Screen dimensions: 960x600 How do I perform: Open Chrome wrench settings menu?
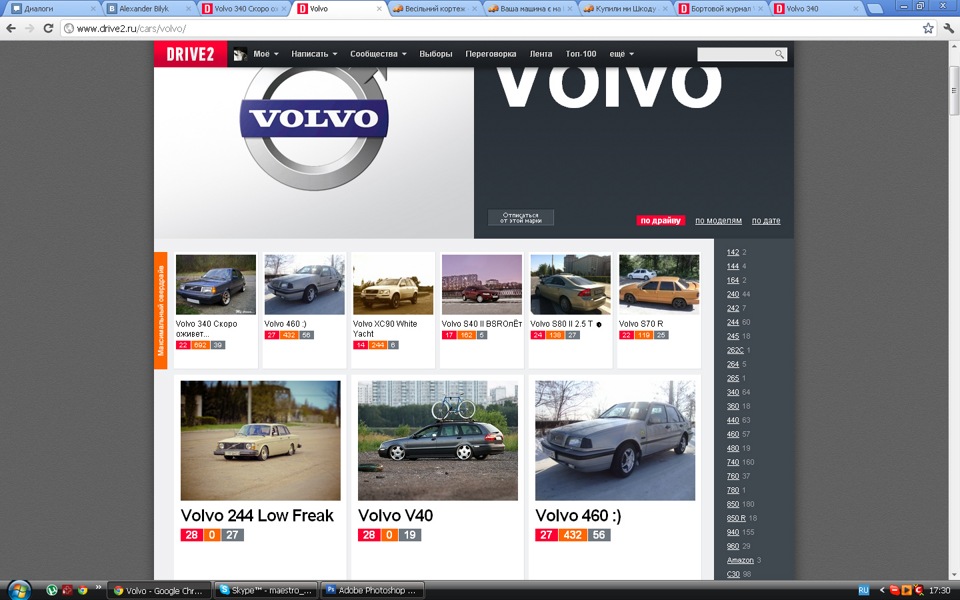tap(950, 28)
